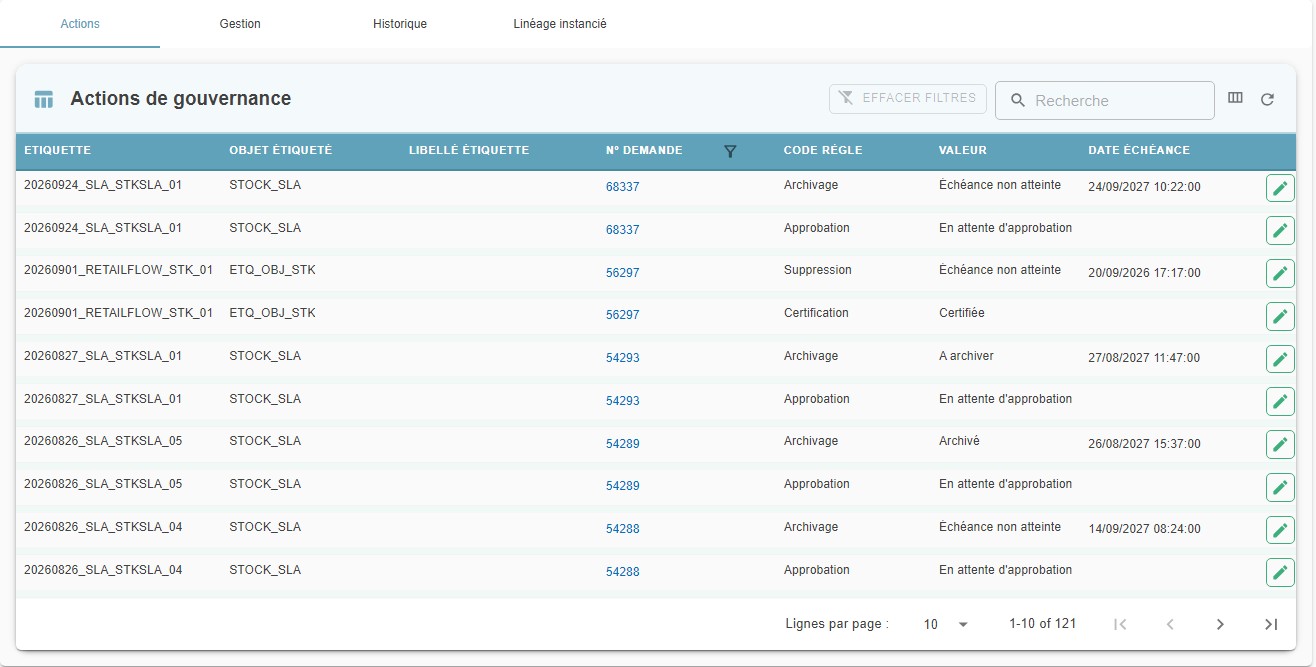Screen dimensions: 1316x667
Task: Edit the 20260826_SLA_STKSLA_04 Archivage row
Action: coord(1280,529)
